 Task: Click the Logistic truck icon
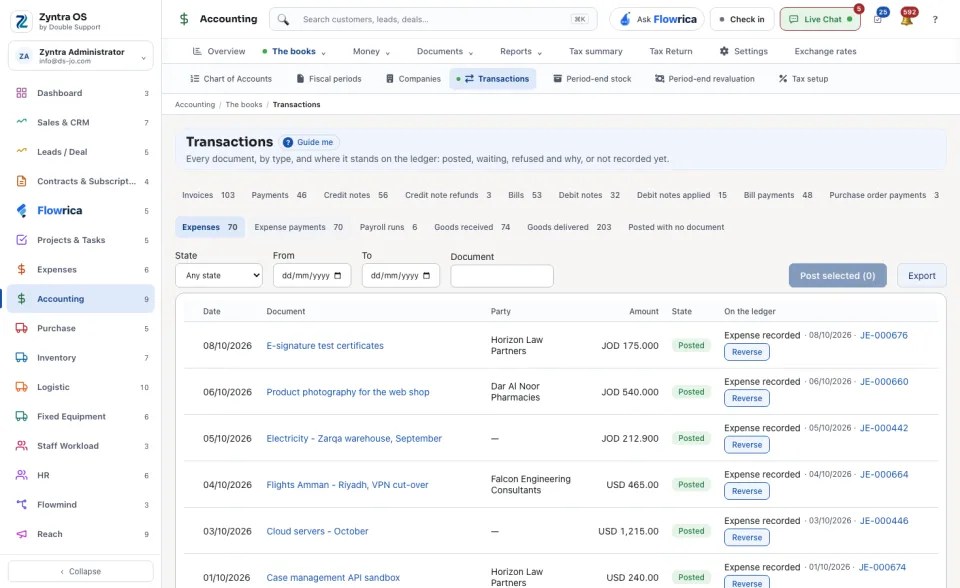[x=21, y=387]
